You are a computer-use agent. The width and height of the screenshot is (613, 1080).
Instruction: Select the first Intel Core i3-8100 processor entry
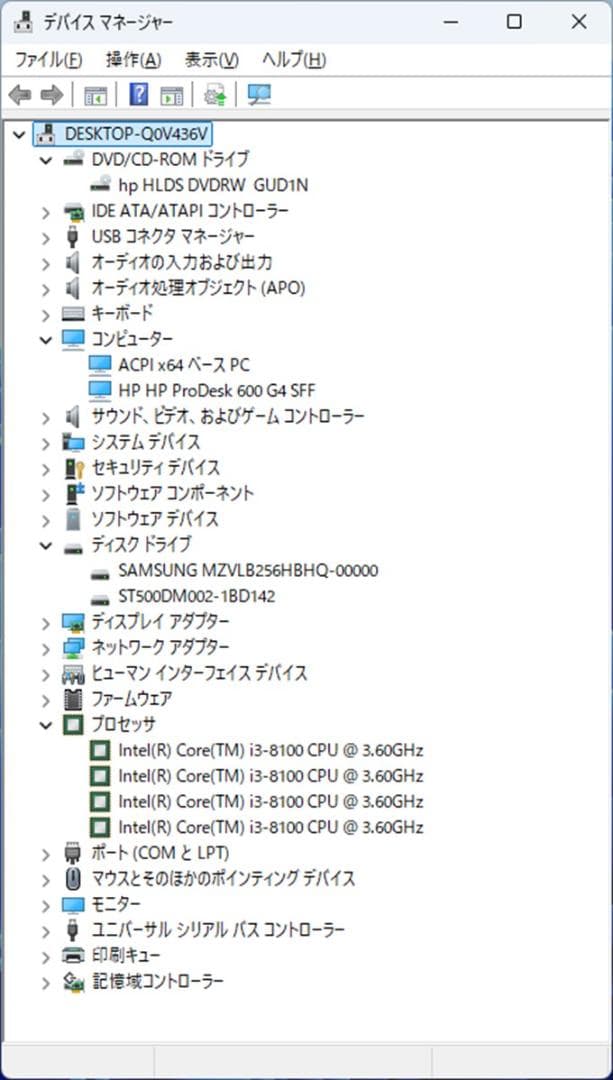271,751
